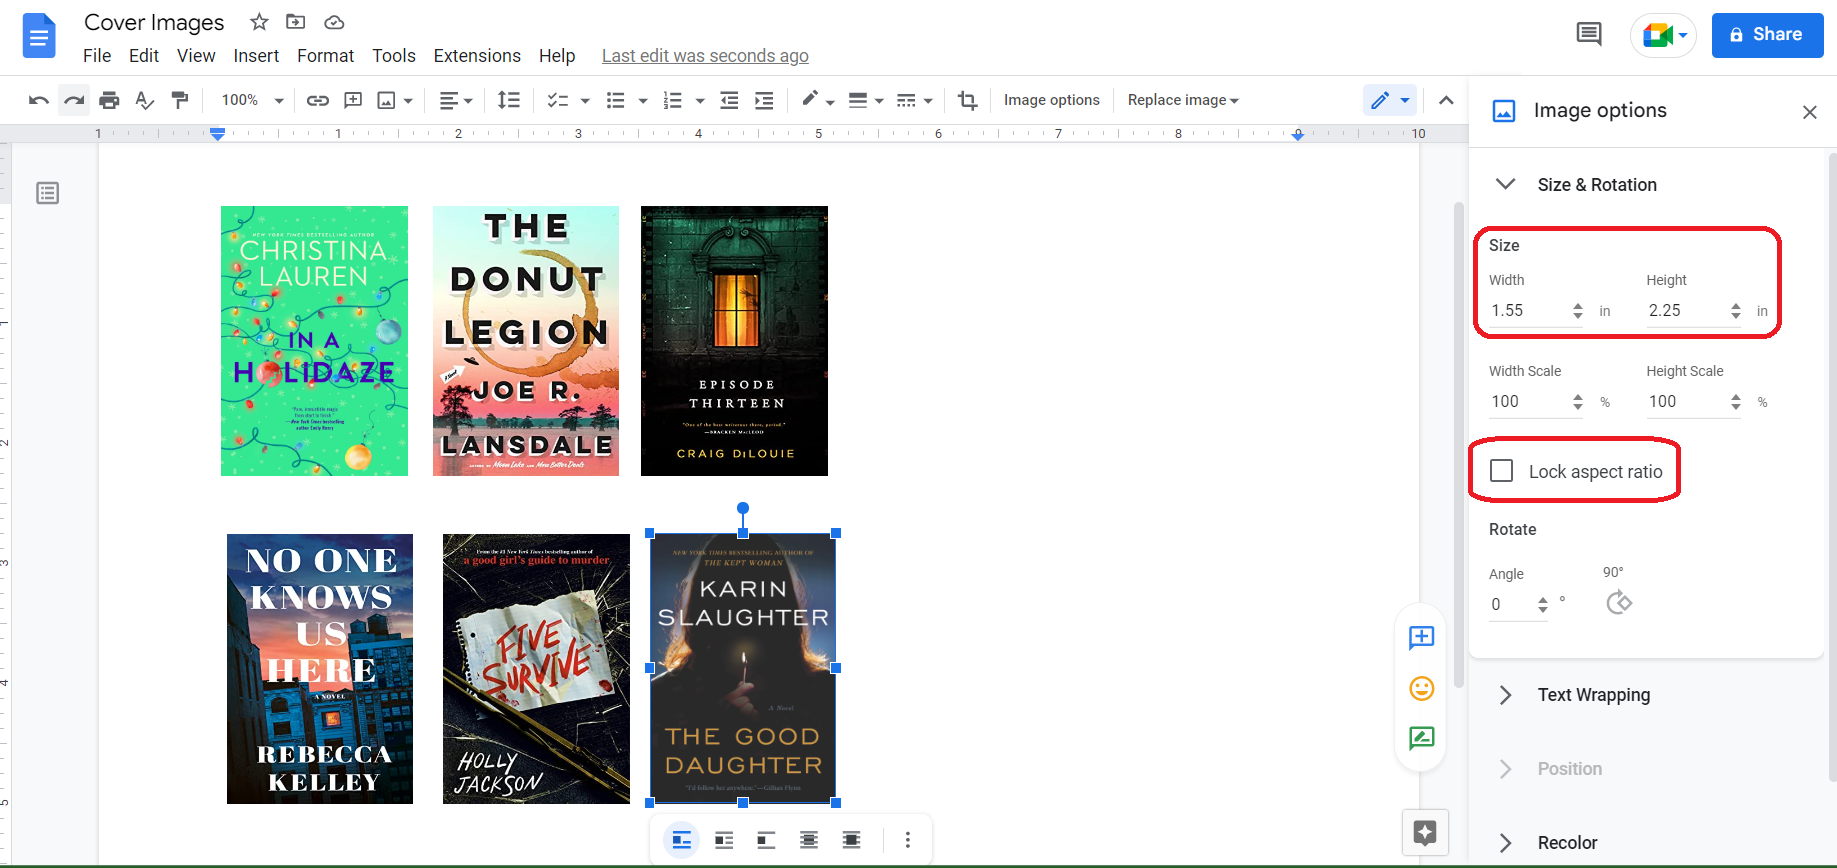Add comment from side floating button
1837x868 pixels.
coord(1421,638)
